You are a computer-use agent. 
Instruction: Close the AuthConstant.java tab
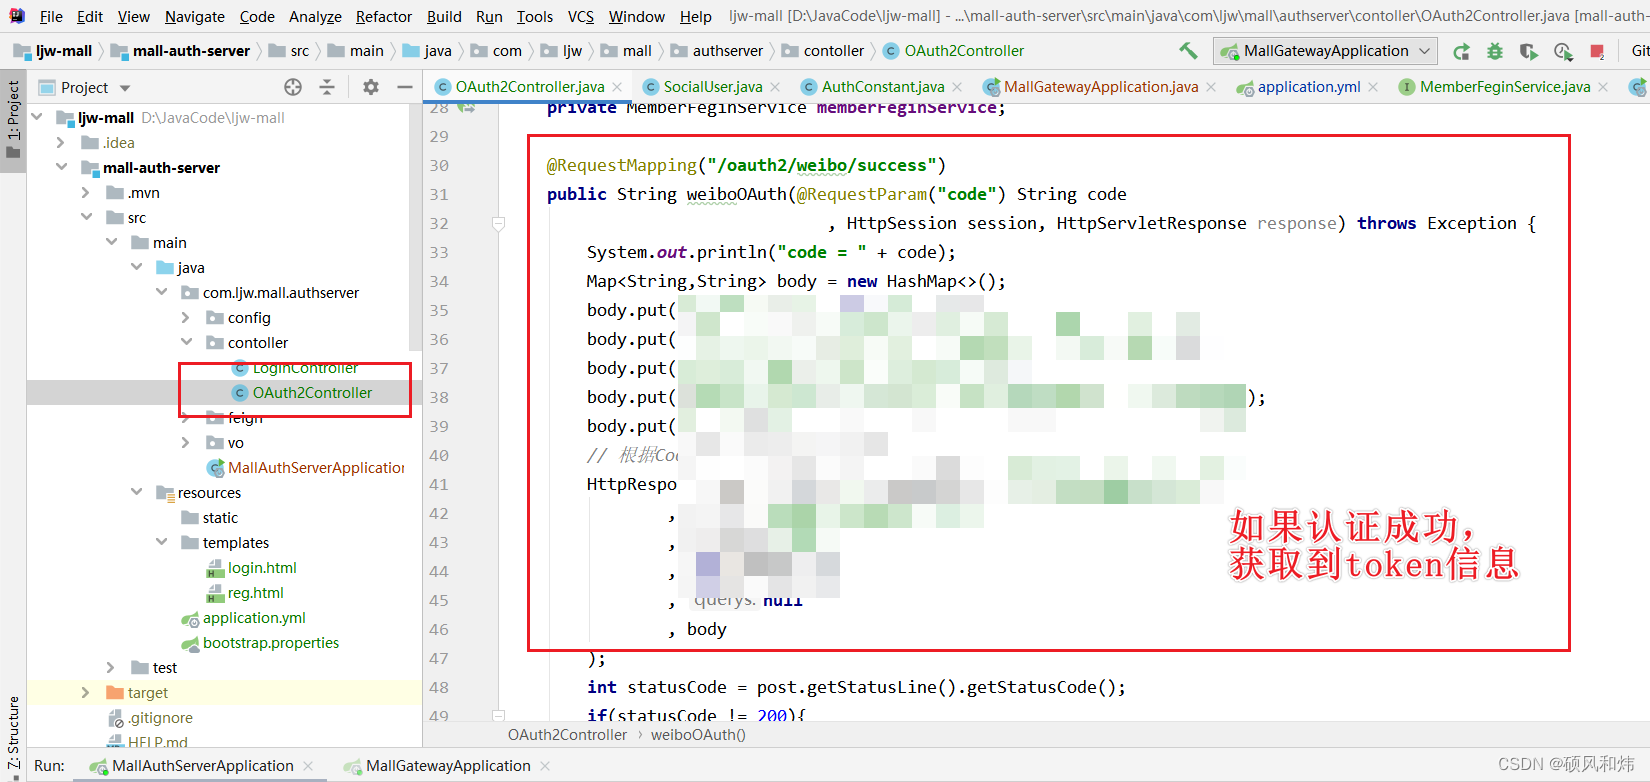pyautogui.click(x=957, y=87)
